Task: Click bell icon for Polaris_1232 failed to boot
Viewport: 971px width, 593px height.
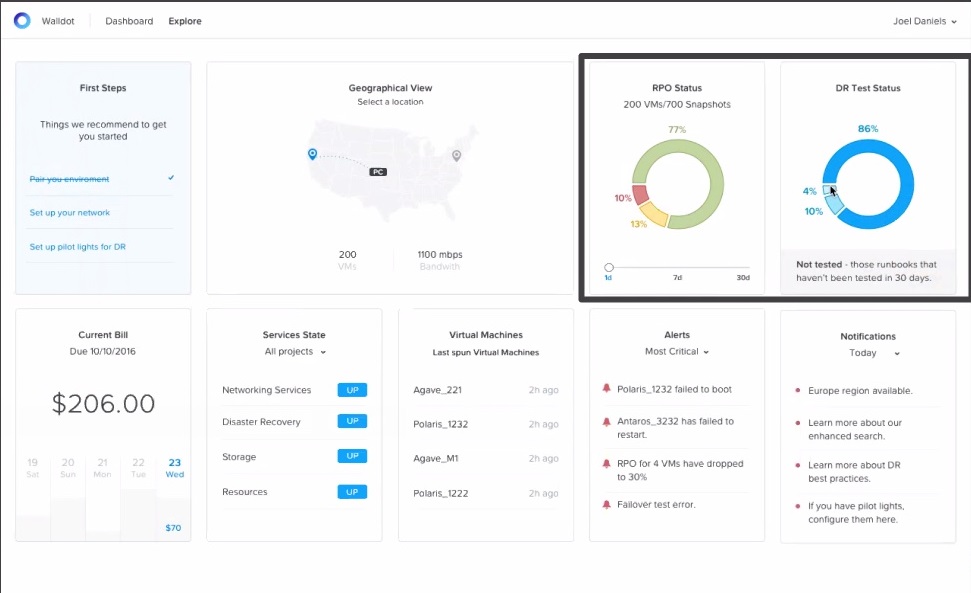Action: (606, 389)
